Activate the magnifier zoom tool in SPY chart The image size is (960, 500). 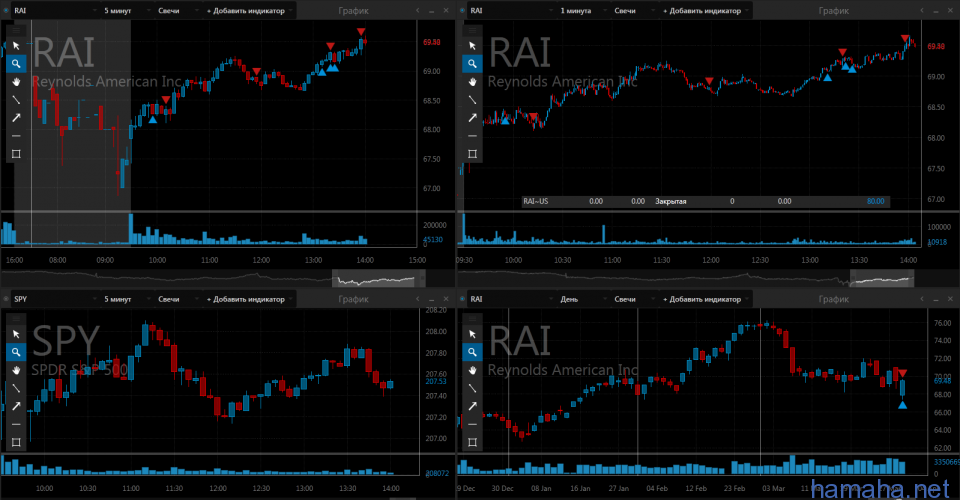pyautogui.click(x=16, y=352)
